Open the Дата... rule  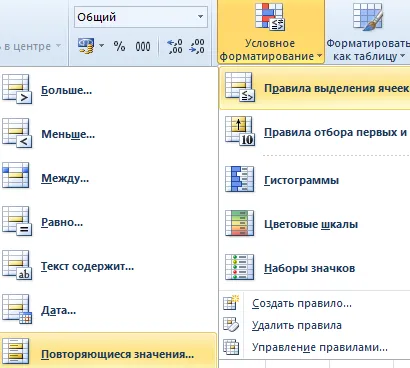[109, 310]
